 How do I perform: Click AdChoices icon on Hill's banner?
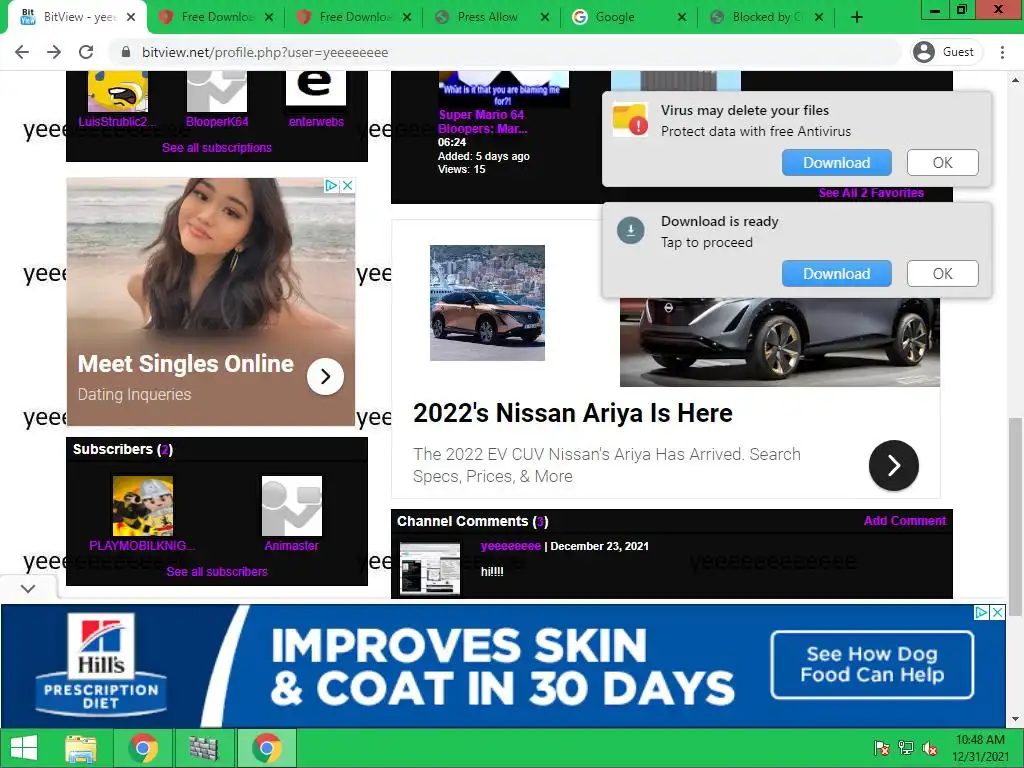pos(982,613)
